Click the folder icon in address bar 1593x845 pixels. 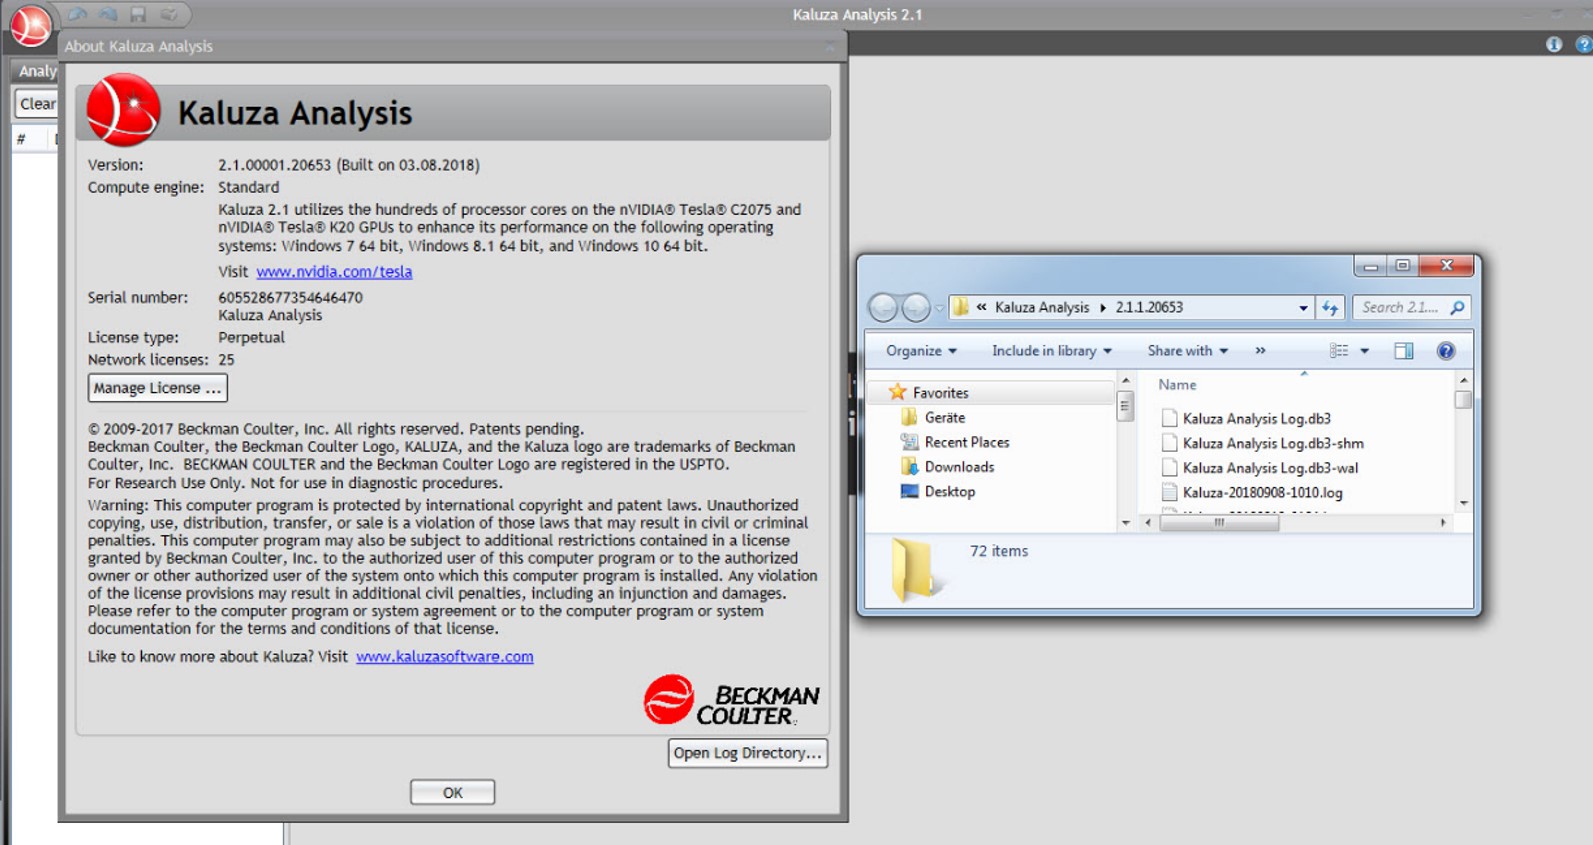tap(960, 307)
